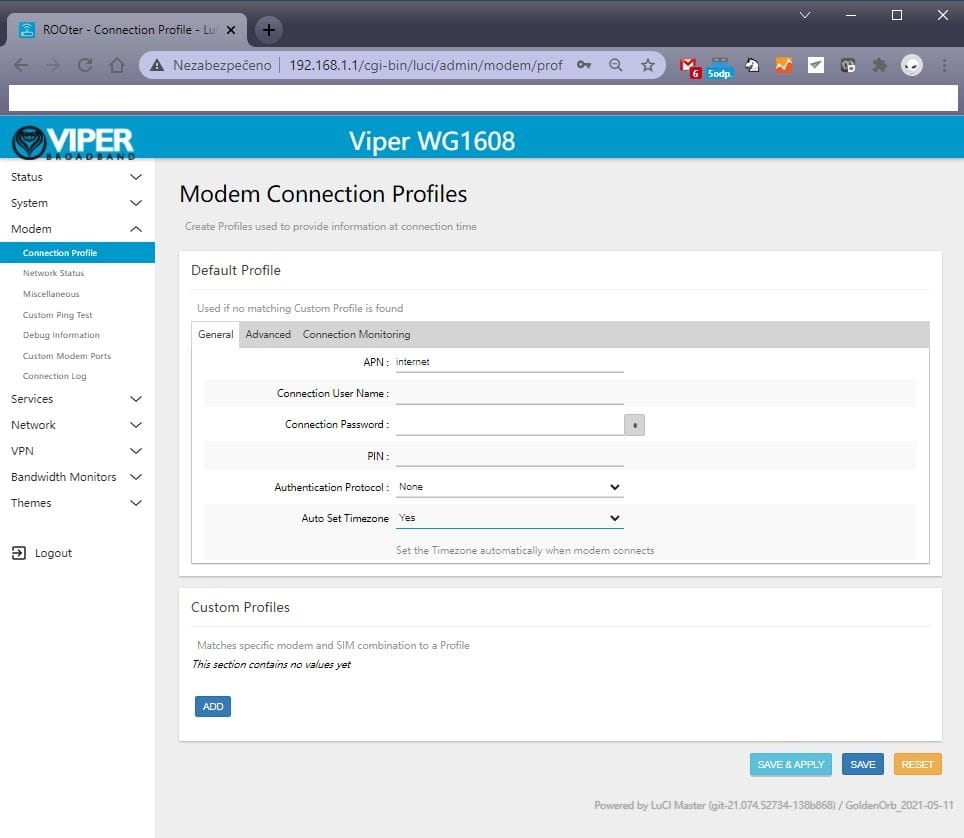Viewport: 964px width, 838px height.
Task: Open Chrome three-dot menu
Action: click(944, 65)
